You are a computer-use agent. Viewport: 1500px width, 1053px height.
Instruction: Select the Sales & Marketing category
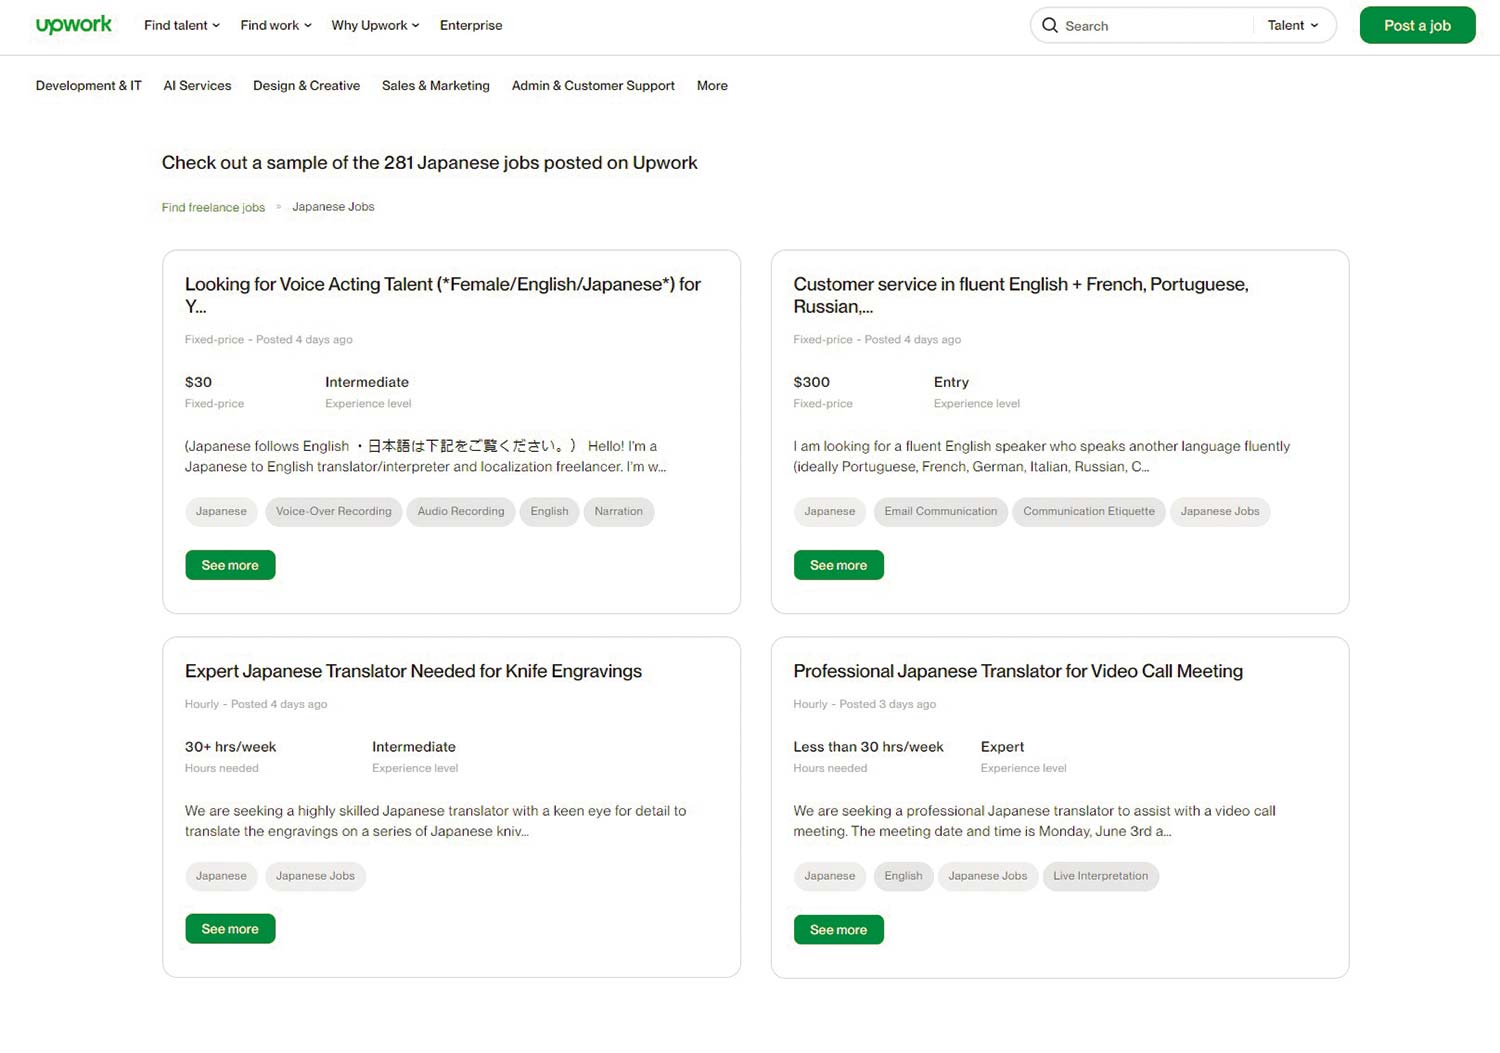tap(436, 86)
